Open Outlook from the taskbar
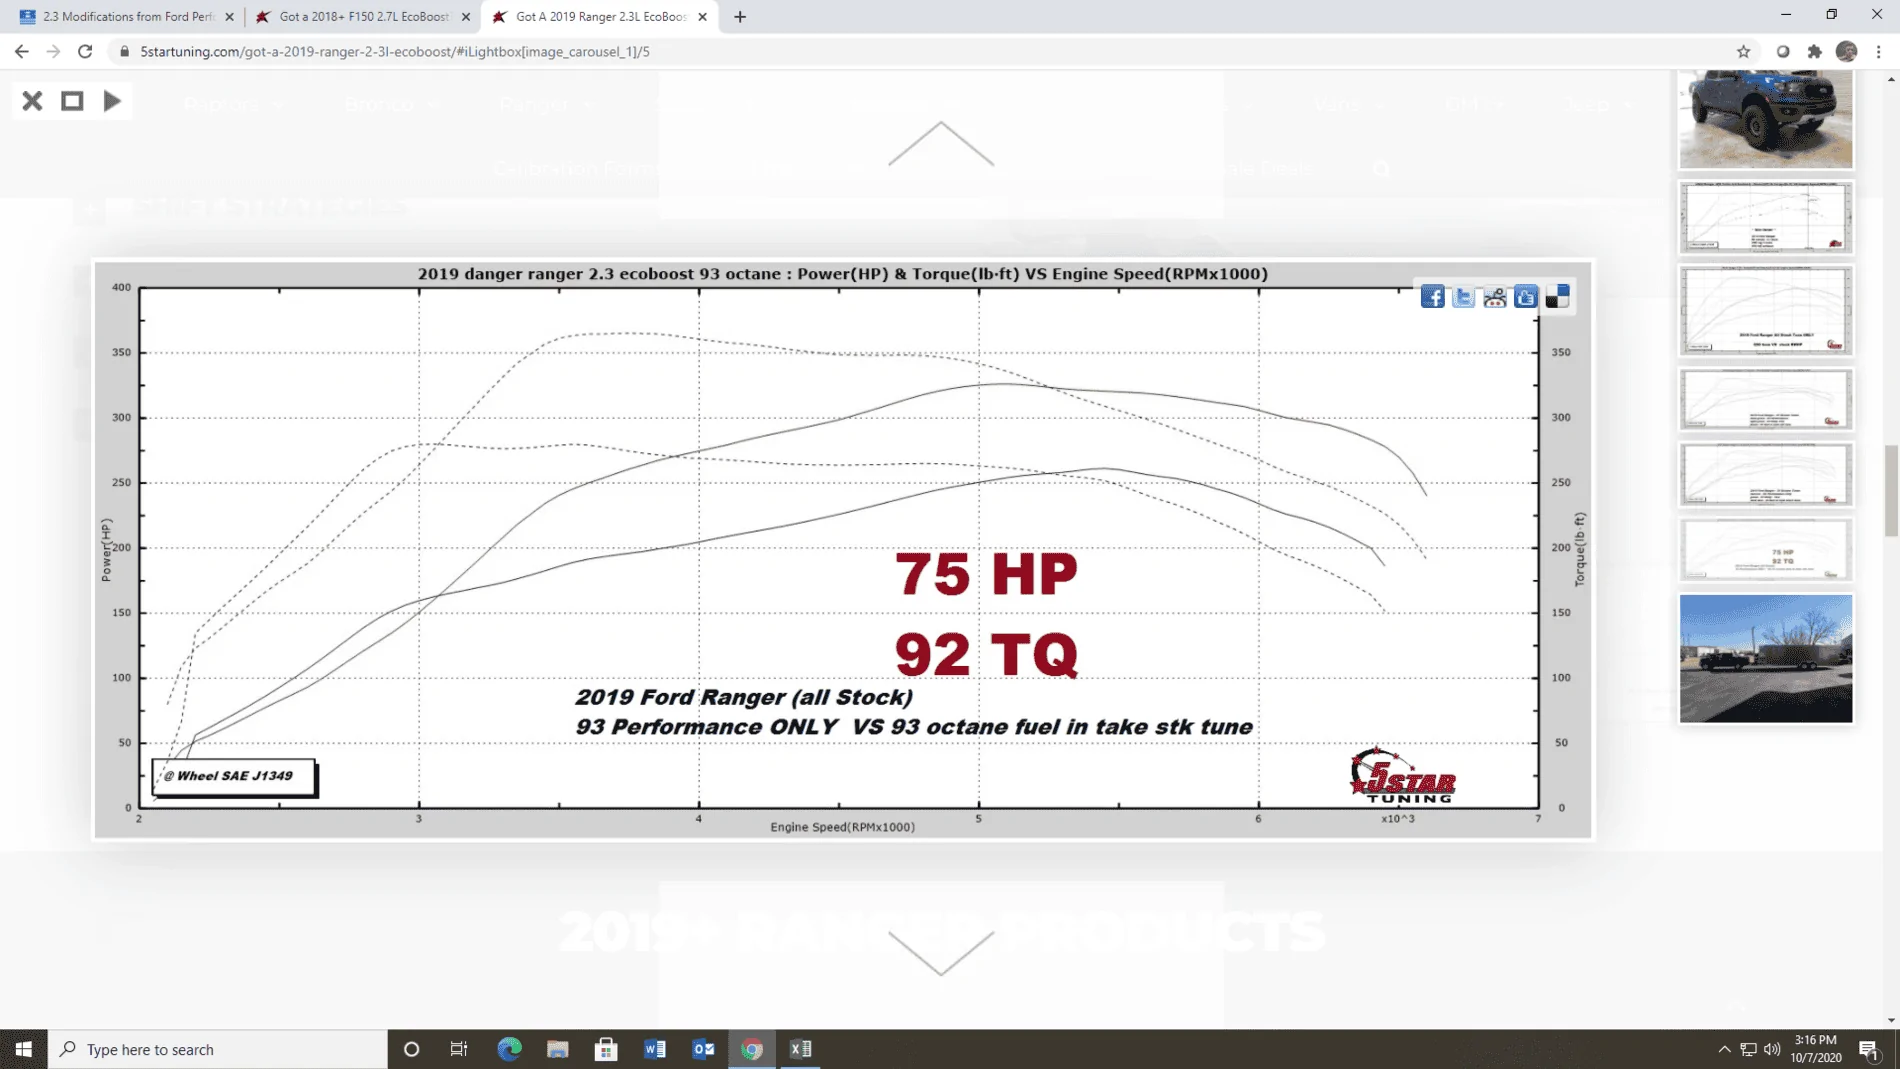Screen dimensions: 1900x1069 pos(704,1049)
